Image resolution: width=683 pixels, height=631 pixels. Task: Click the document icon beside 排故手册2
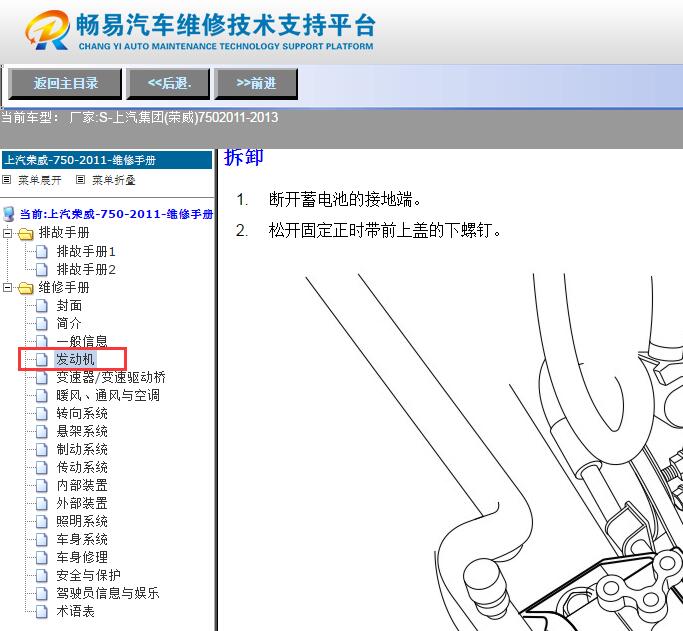pyautogui.click(x=42, y=270)
